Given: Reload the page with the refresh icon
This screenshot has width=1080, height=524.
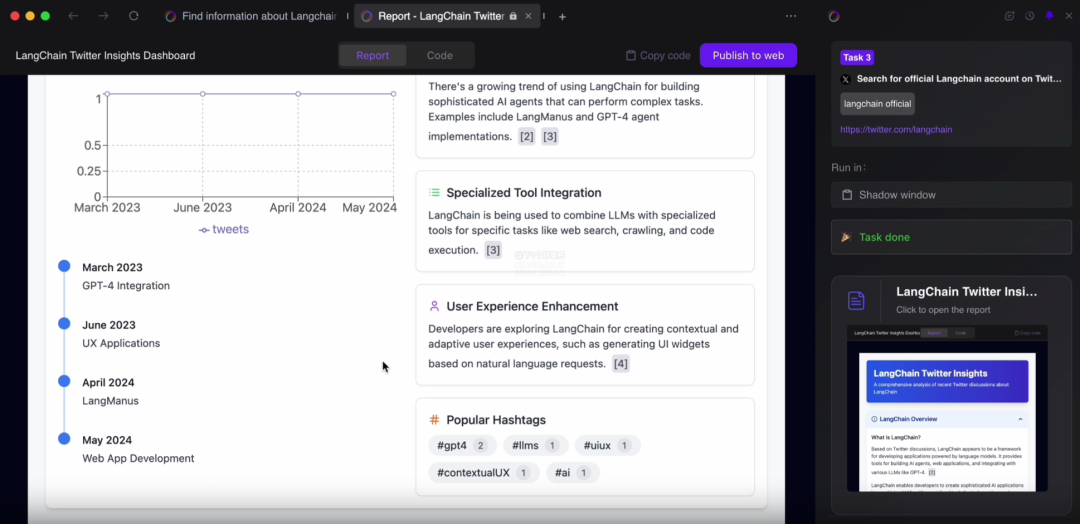Looking at the screenshot, I should point(134,16).
